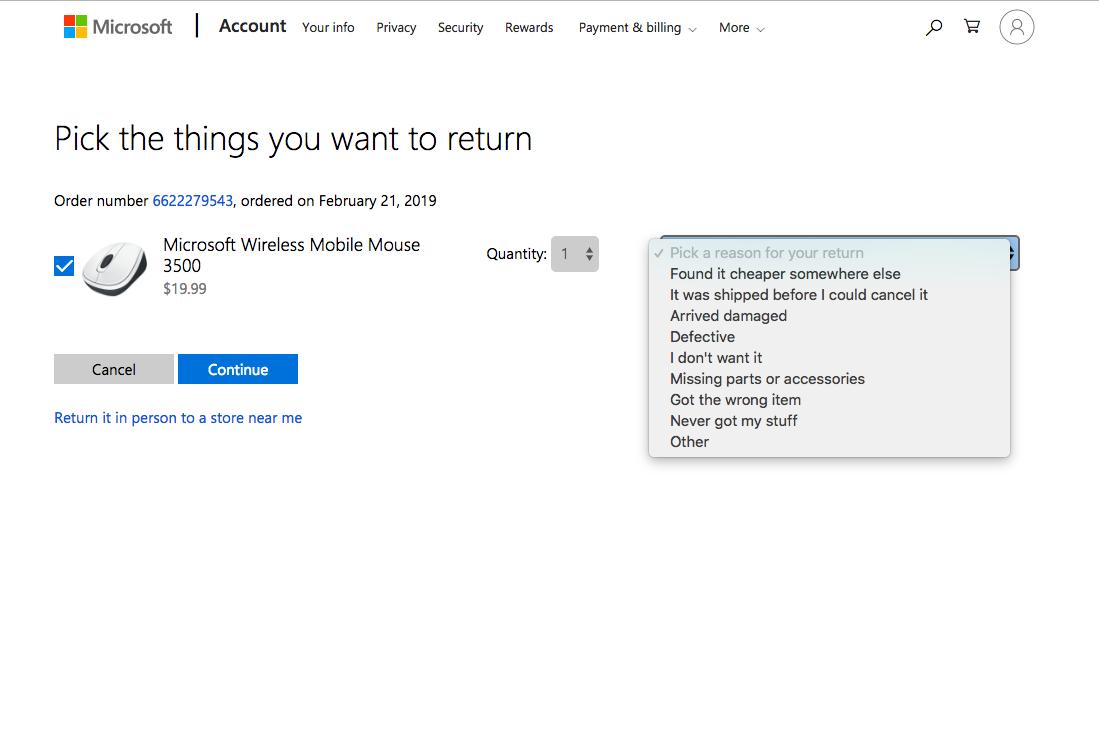Open the search magnifier icon

(934, 28)
